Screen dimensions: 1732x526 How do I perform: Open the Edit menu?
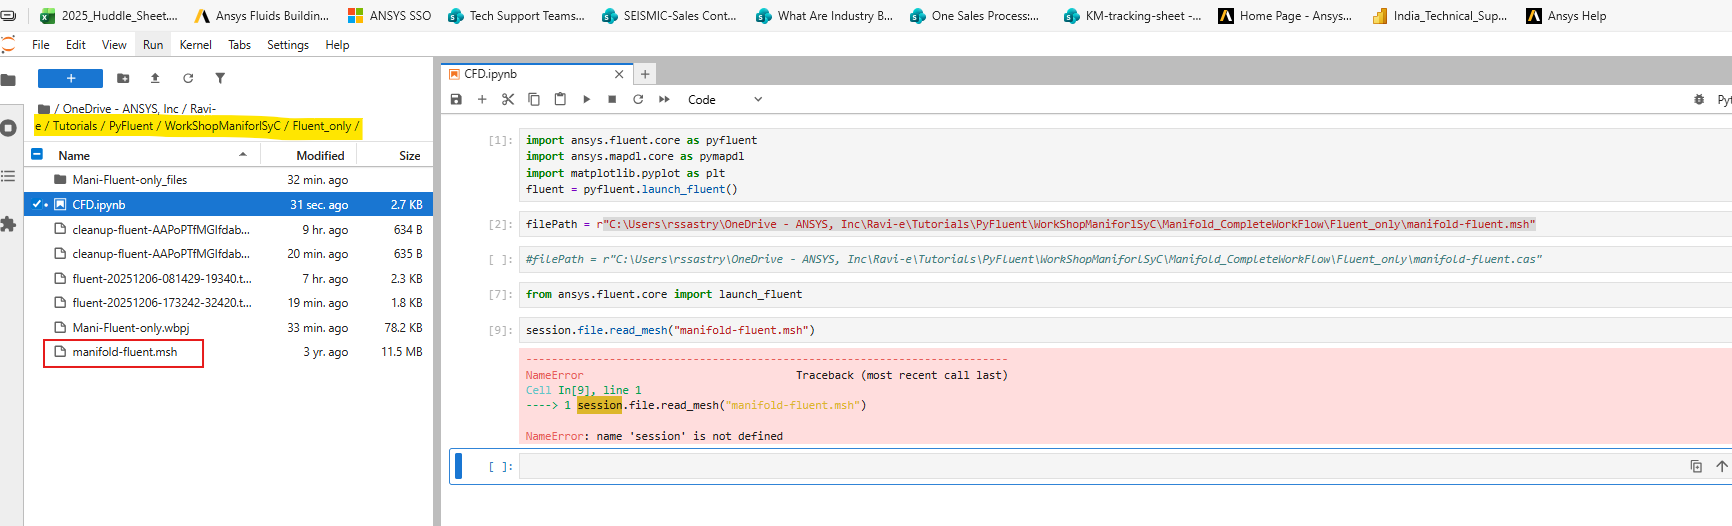click(76, 45)
